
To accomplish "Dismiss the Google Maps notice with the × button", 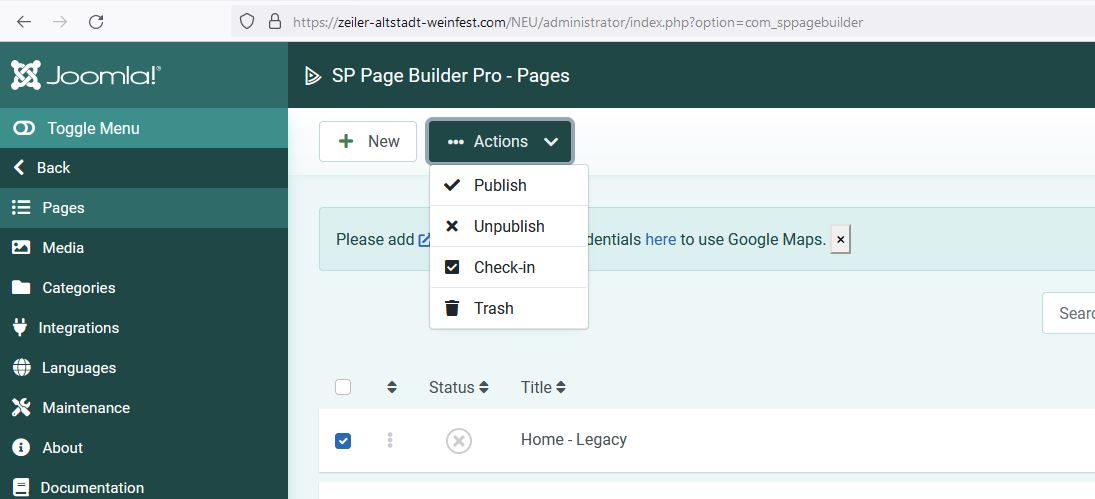I will (840, 240).
